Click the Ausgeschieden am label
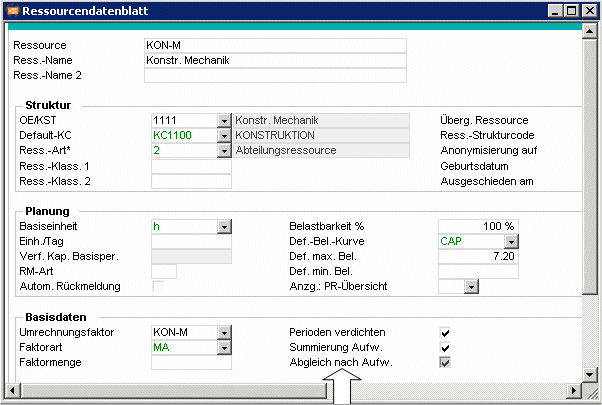The image size is (602, 405). pos(487,181)
